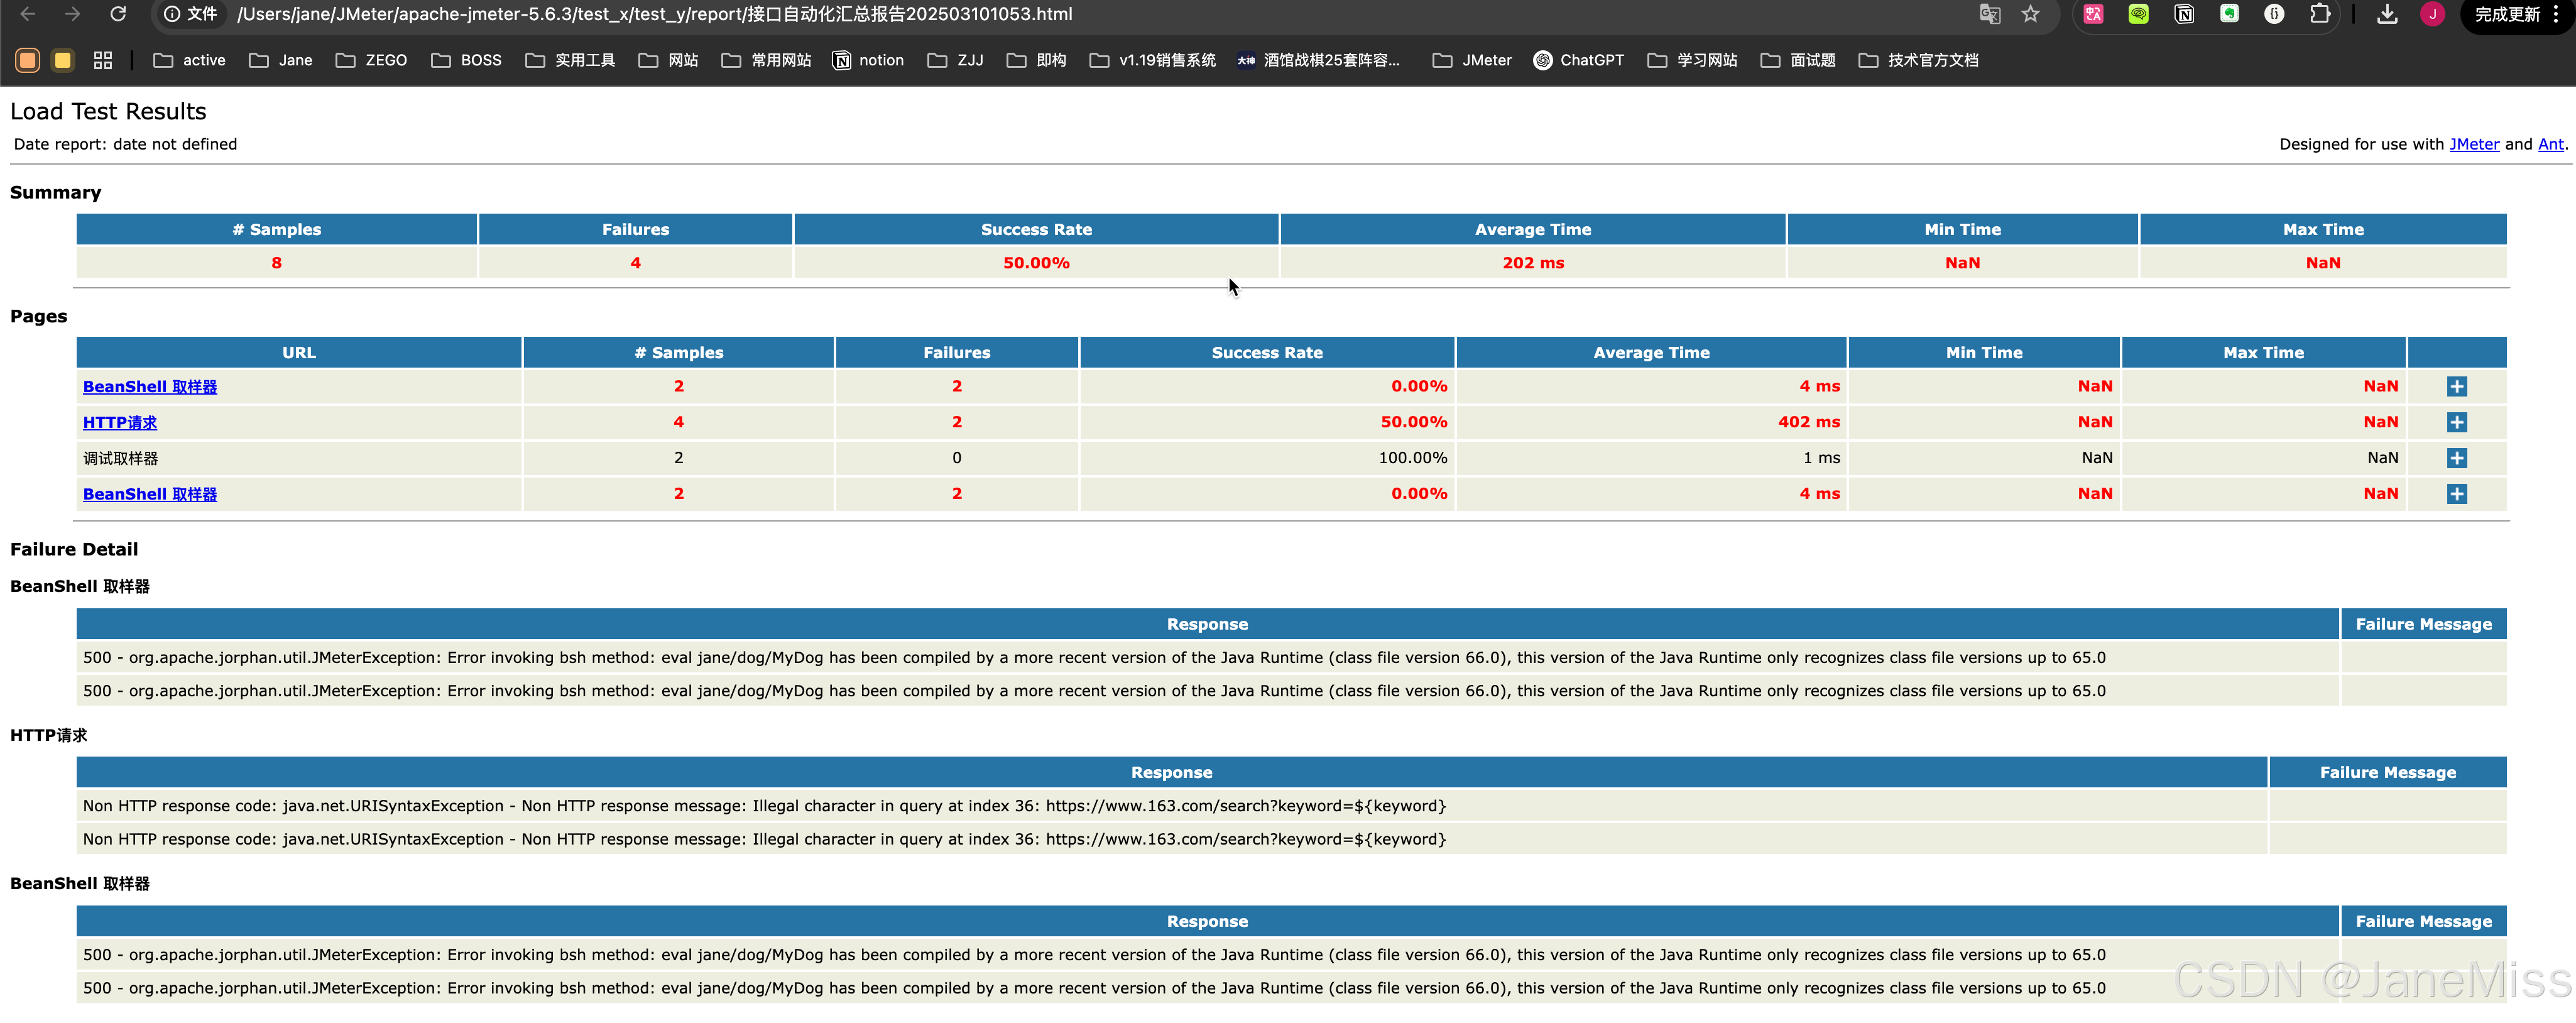Open the profile avatar J icon
This screenshot has width=2576, height=1023.
pyautogui.click(x=2432, y=14)
